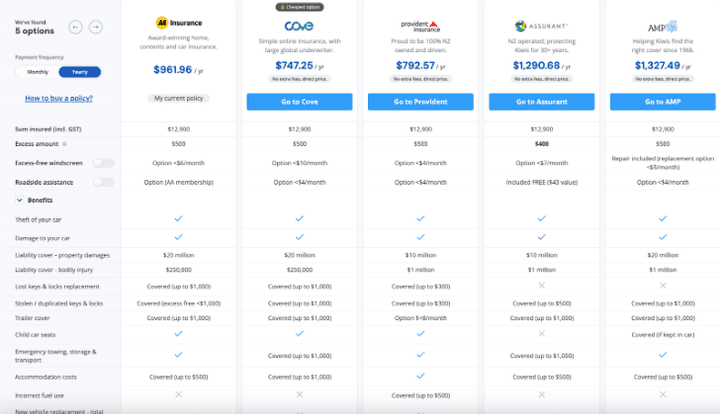Click the Assurant logo
Image resolution: width=720 pixels, height=414 pixels.
(541, 26)
